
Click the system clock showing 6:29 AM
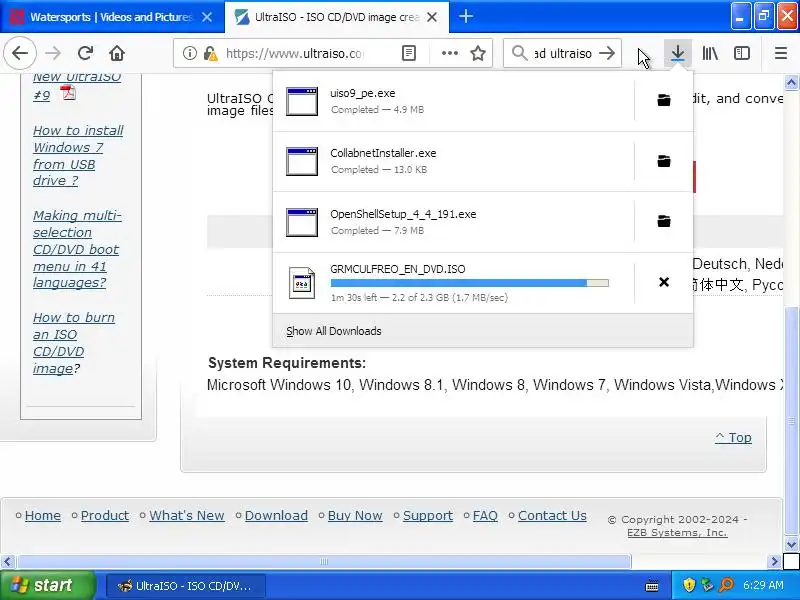tap(763, 585)
